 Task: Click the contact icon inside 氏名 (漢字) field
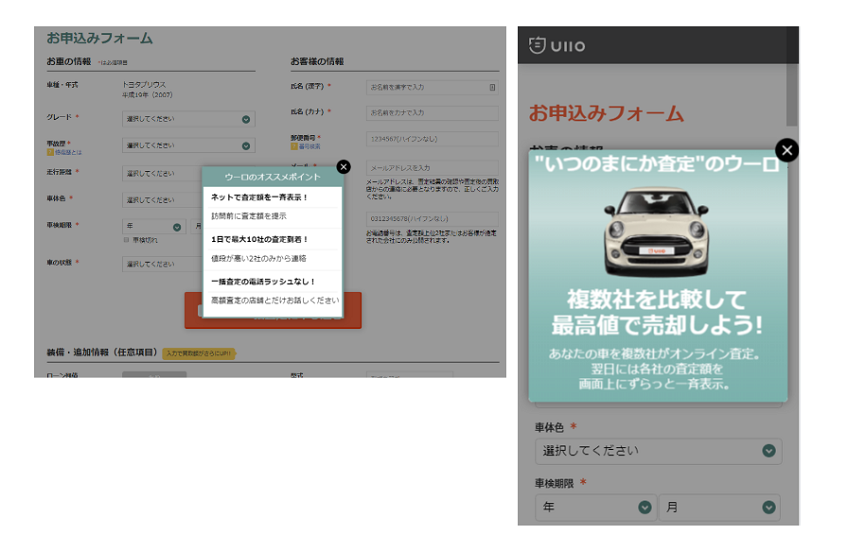492,88
